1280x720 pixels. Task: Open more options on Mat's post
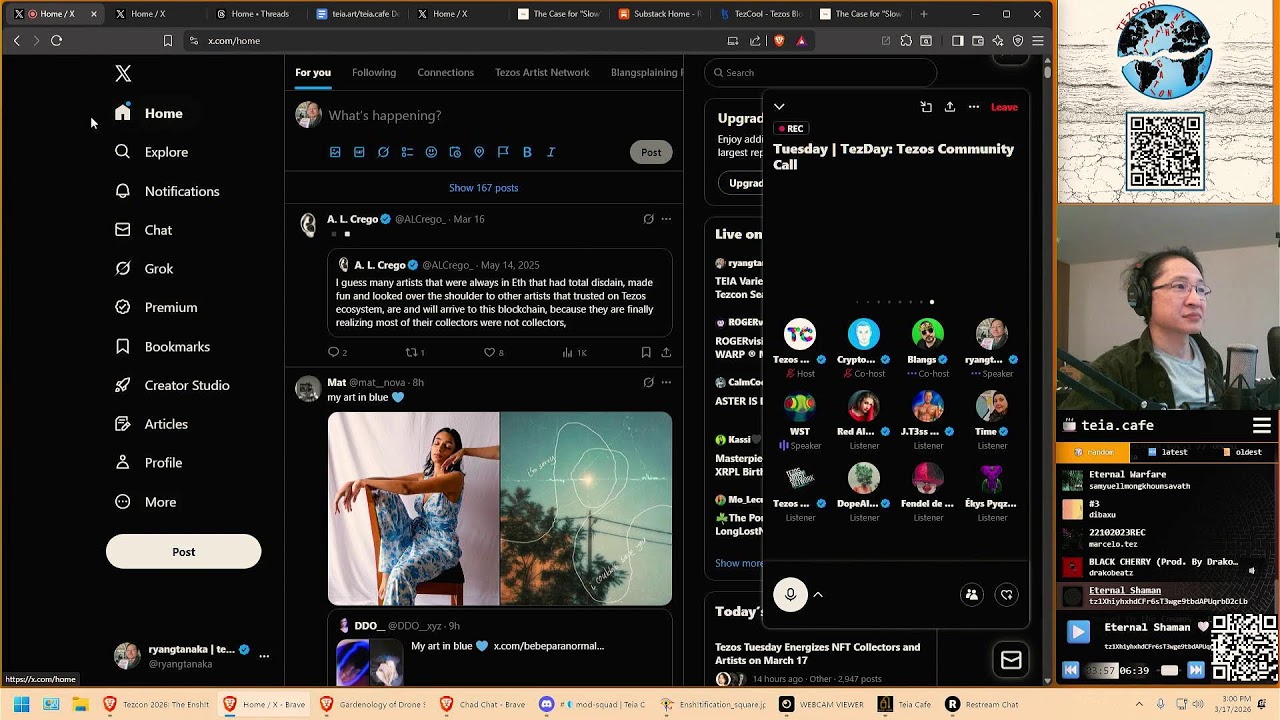click(x=666, y=382)
